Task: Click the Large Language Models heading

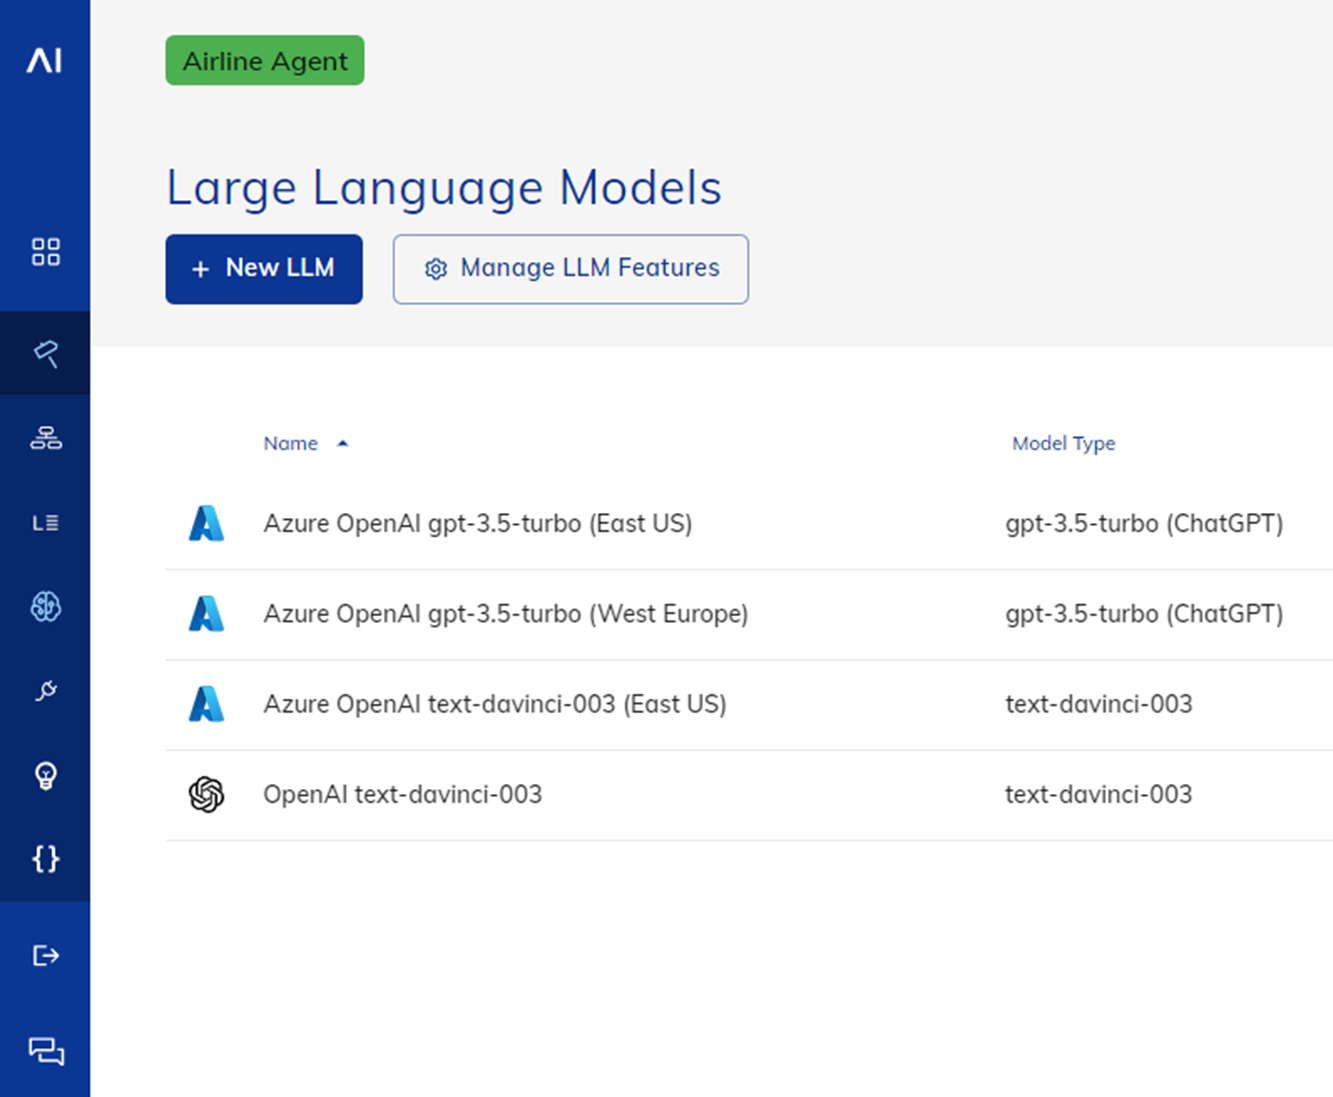Action: 444,188
